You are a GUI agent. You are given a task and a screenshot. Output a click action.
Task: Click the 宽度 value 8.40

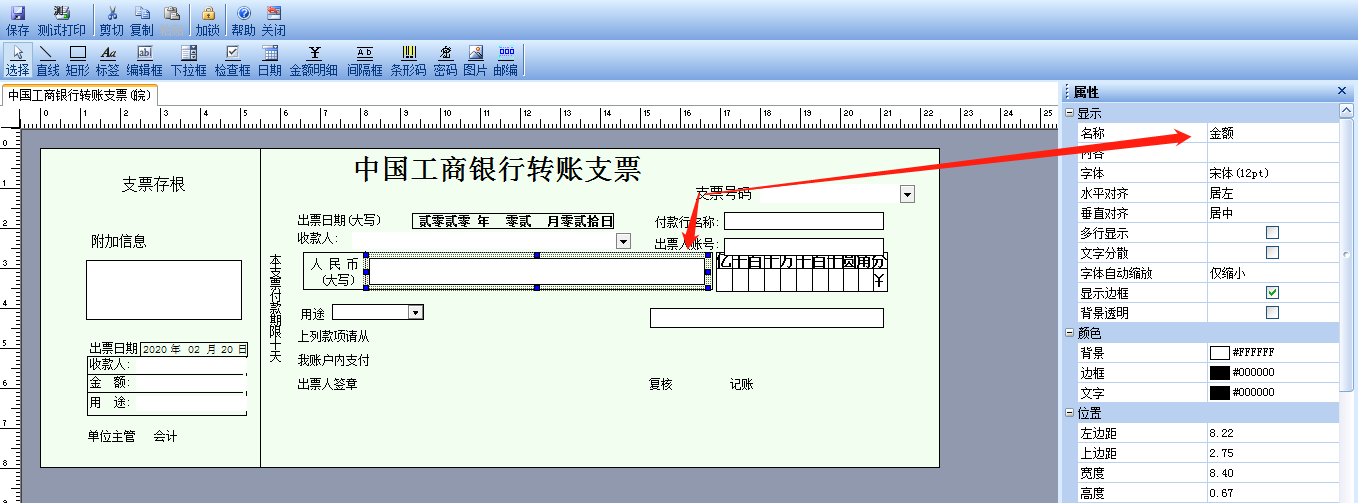1272,473
